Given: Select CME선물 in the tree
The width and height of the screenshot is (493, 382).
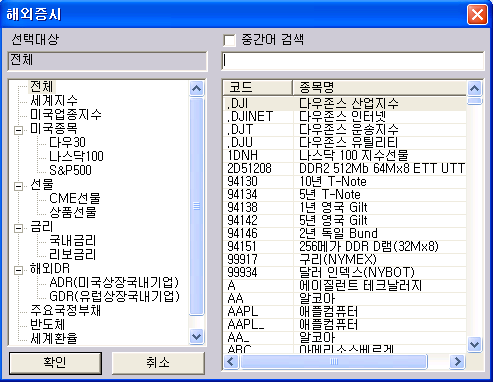Looking at the screenshot, I should pyautogui.click(x=75, y=198).
